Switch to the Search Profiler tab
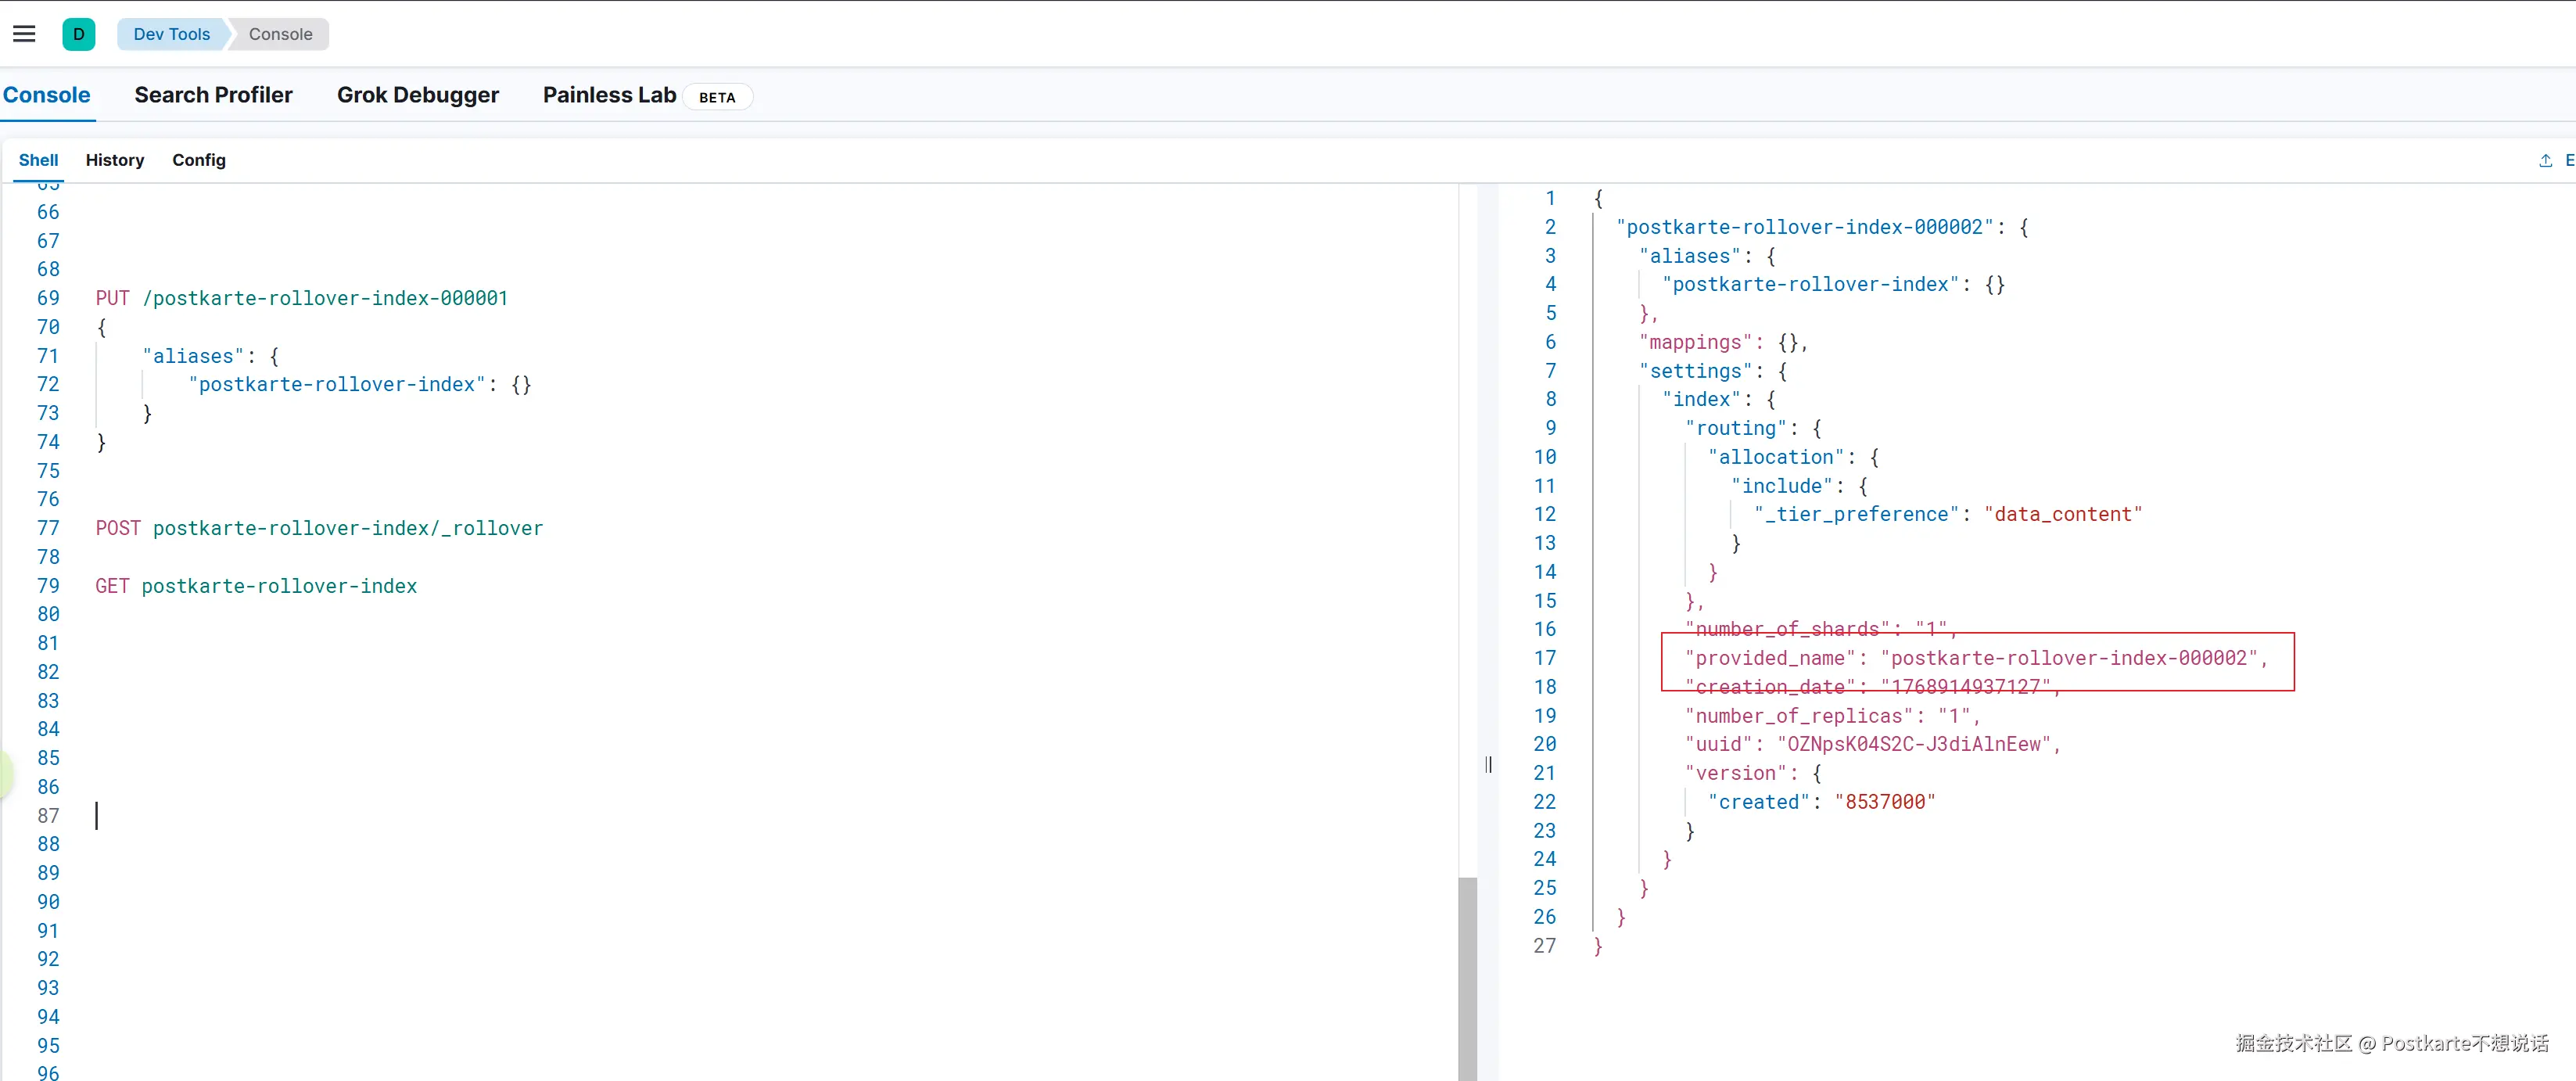This screenshot has width=2576, height=1081. (213, 95)
